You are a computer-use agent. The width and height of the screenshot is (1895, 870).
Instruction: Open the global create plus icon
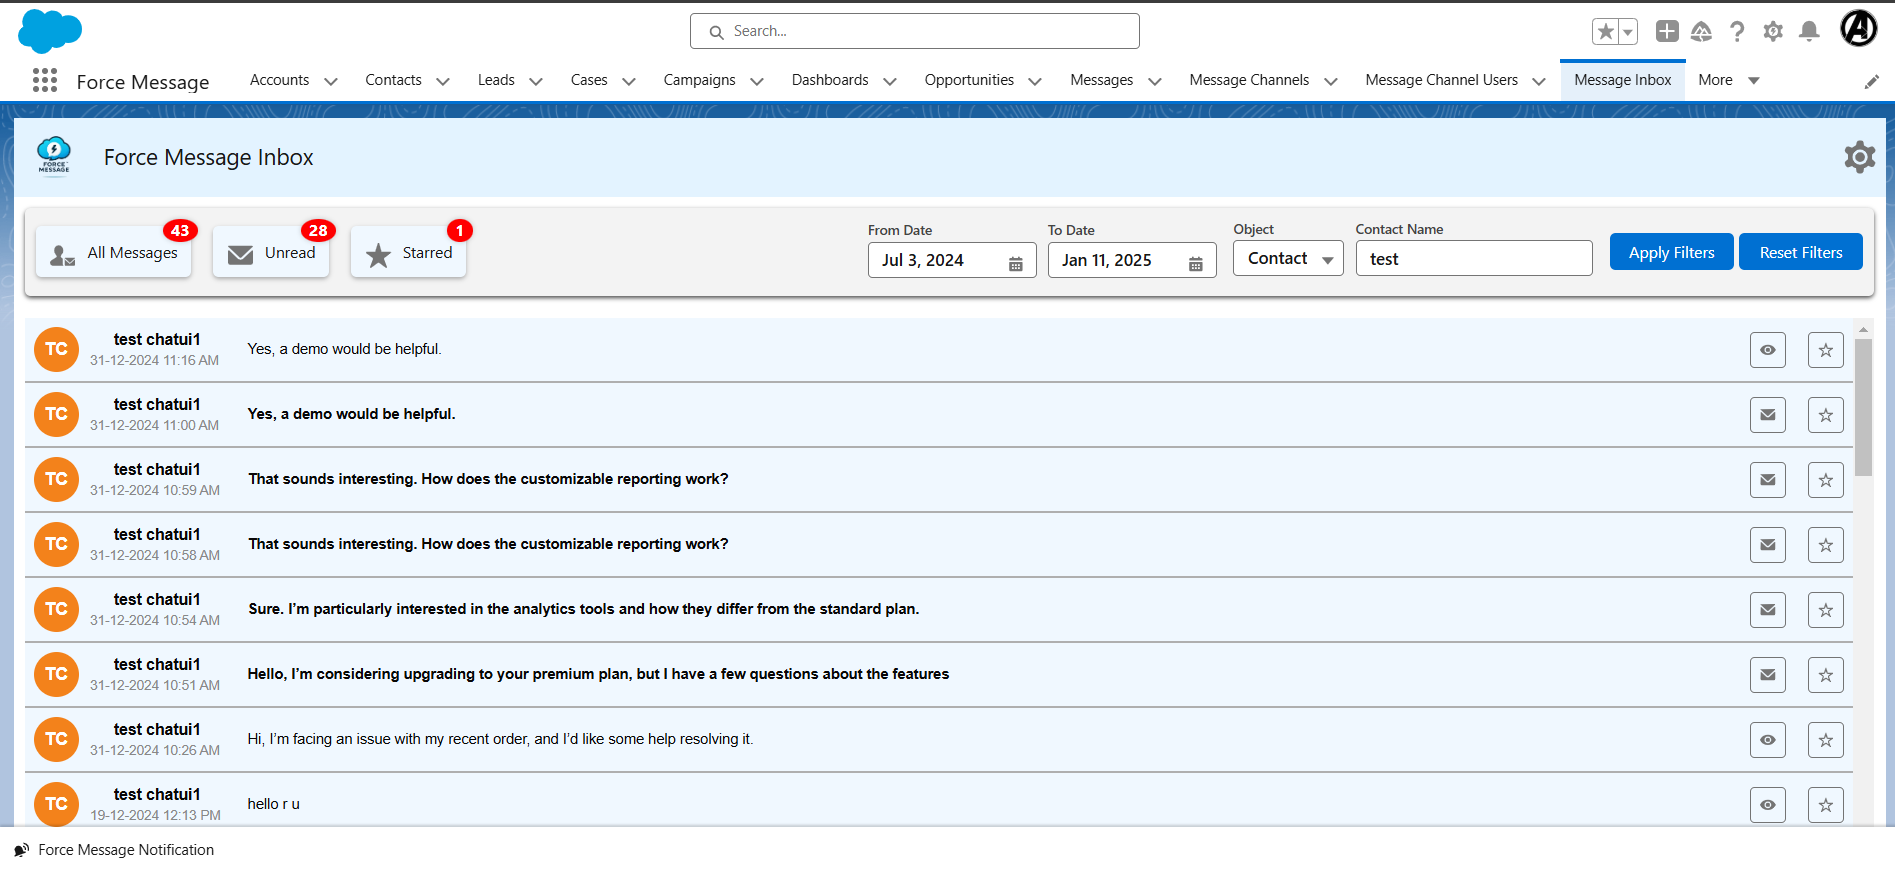point(1666,32)
